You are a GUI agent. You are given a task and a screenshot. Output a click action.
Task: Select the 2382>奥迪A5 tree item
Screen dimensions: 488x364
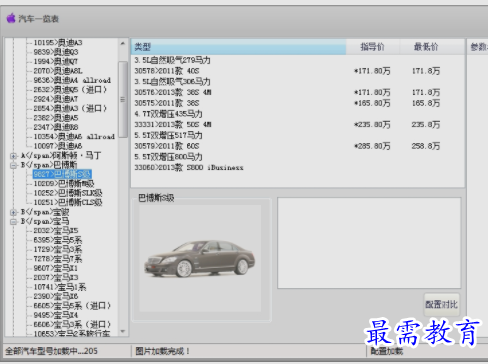click(56, 118)
